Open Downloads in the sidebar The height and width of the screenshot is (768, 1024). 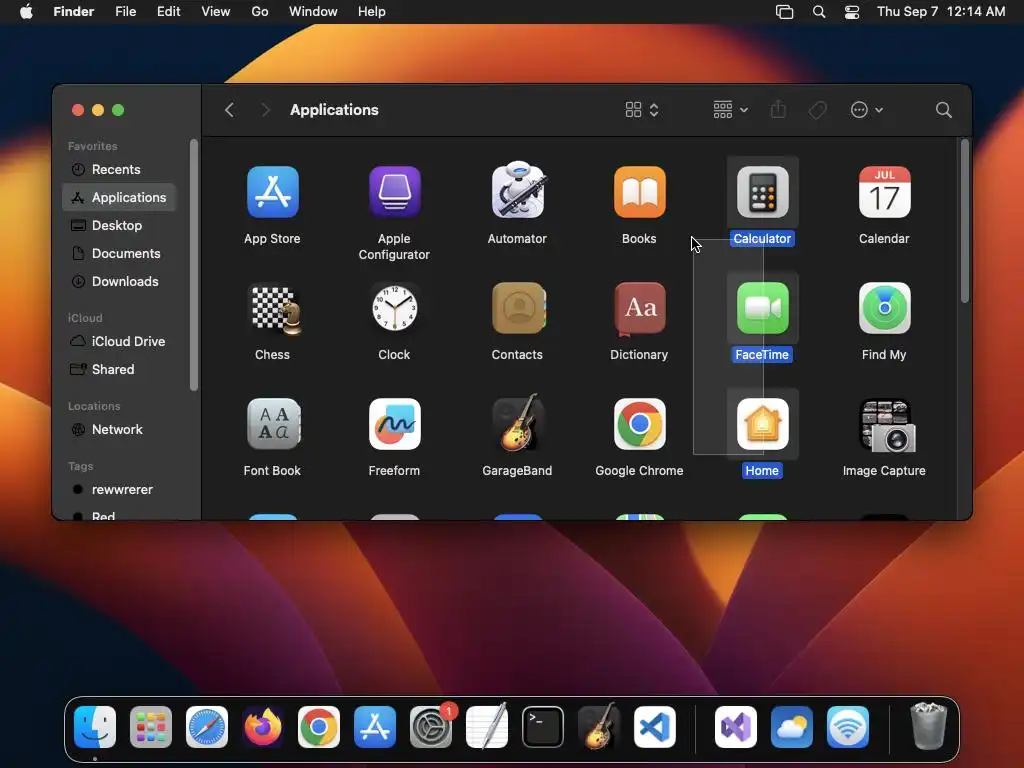pyautogui.click(x=119, y=281)
